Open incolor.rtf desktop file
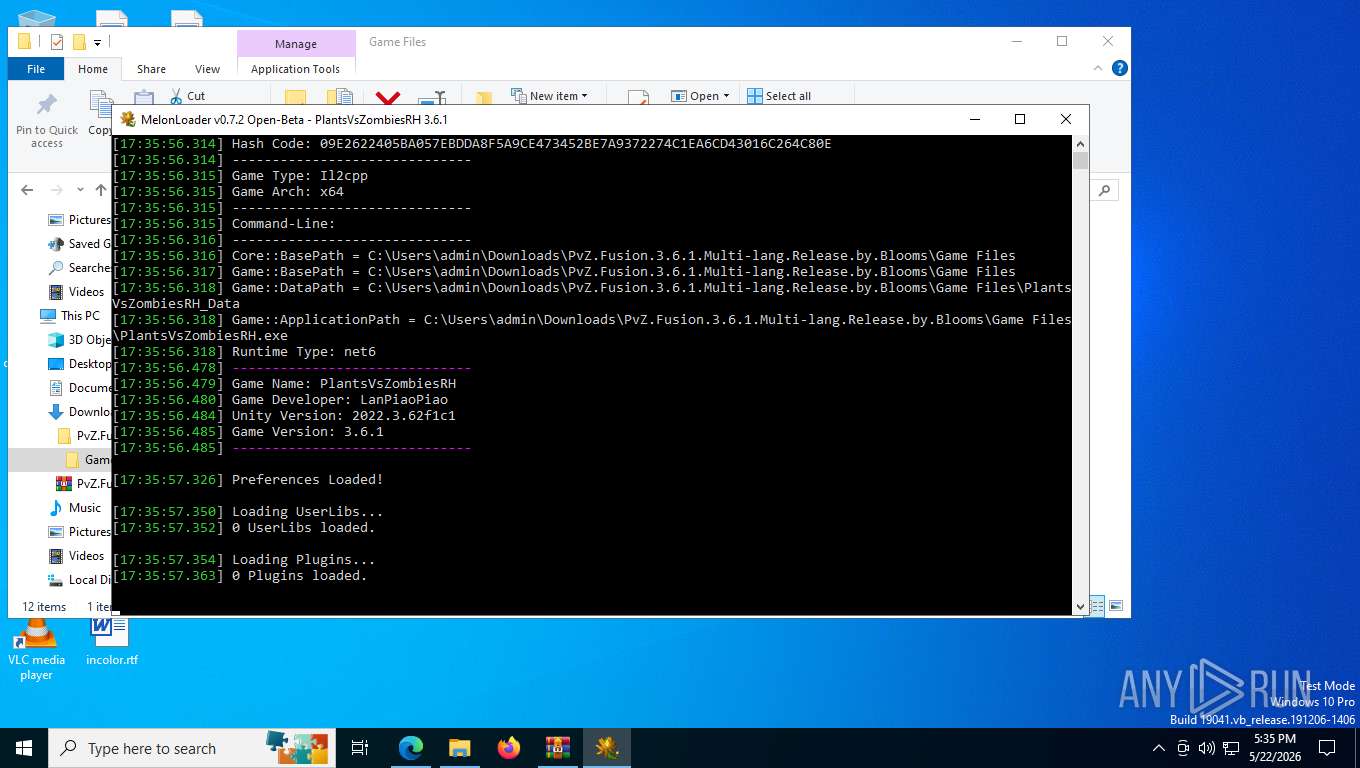 (x=111, y=642)
